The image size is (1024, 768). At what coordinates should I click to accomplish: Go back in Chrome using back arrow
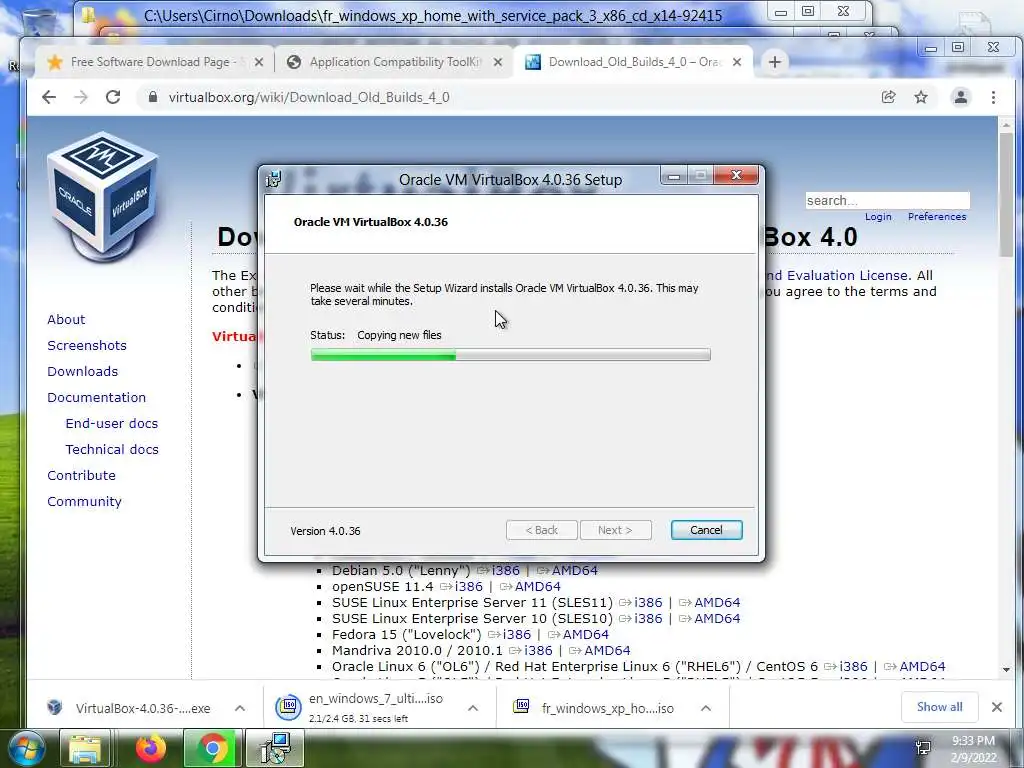click(x=49, y=97)
